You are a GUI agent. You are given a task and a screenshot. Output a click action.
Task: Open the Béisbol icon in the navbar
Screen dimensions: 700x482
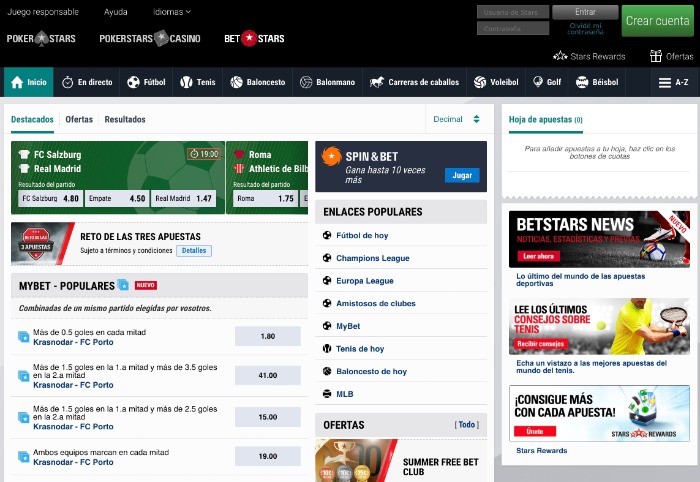click(x=582, y=82)
